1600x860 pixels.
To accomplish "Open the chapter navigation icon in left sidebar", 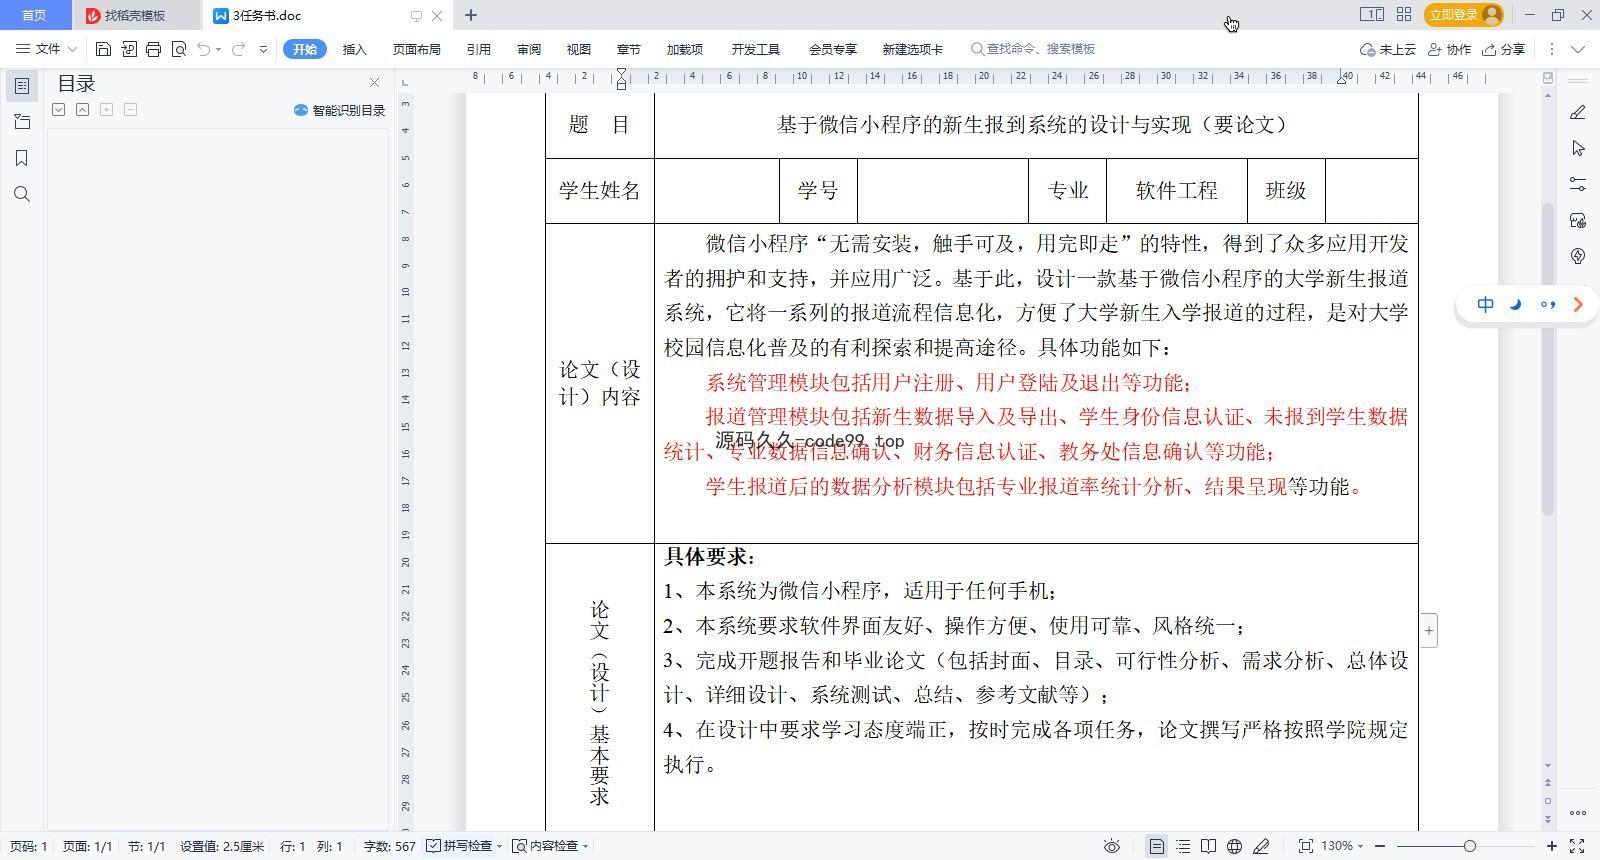I will tap(22, 122).
